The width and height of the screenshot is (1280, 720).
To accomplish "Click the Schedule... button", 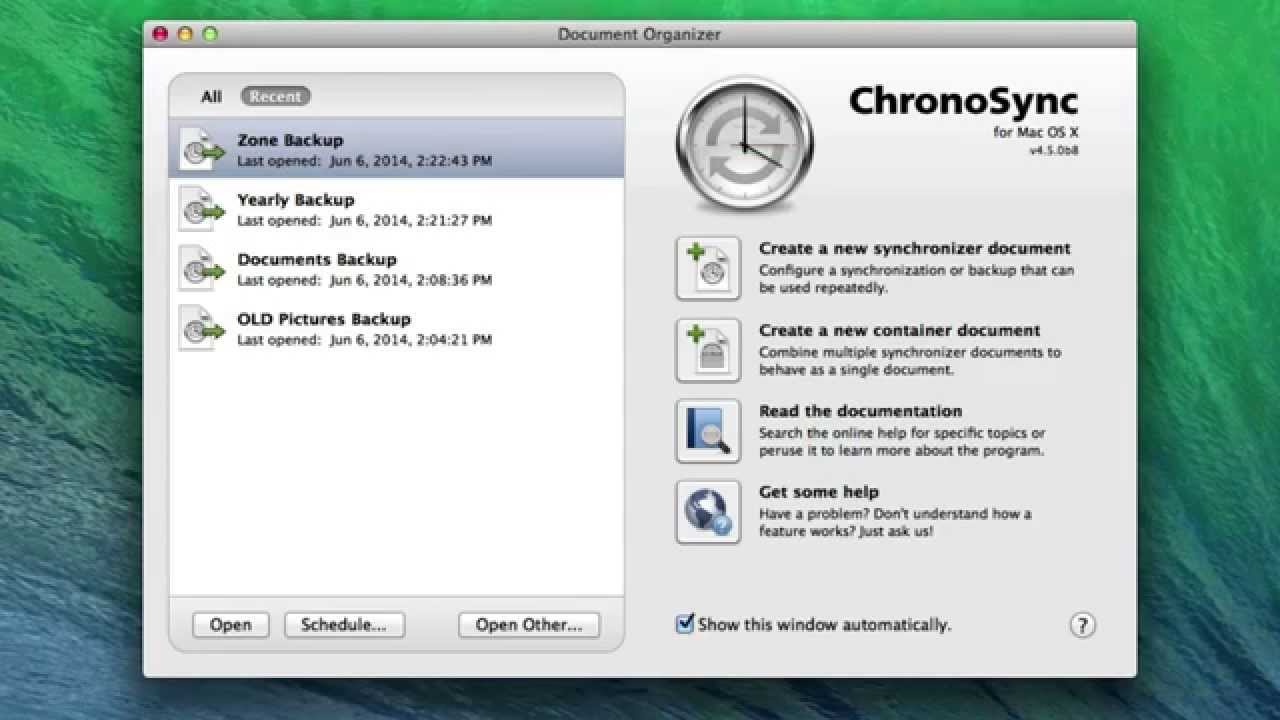I will pyautogui.click(x=344, y=625).
